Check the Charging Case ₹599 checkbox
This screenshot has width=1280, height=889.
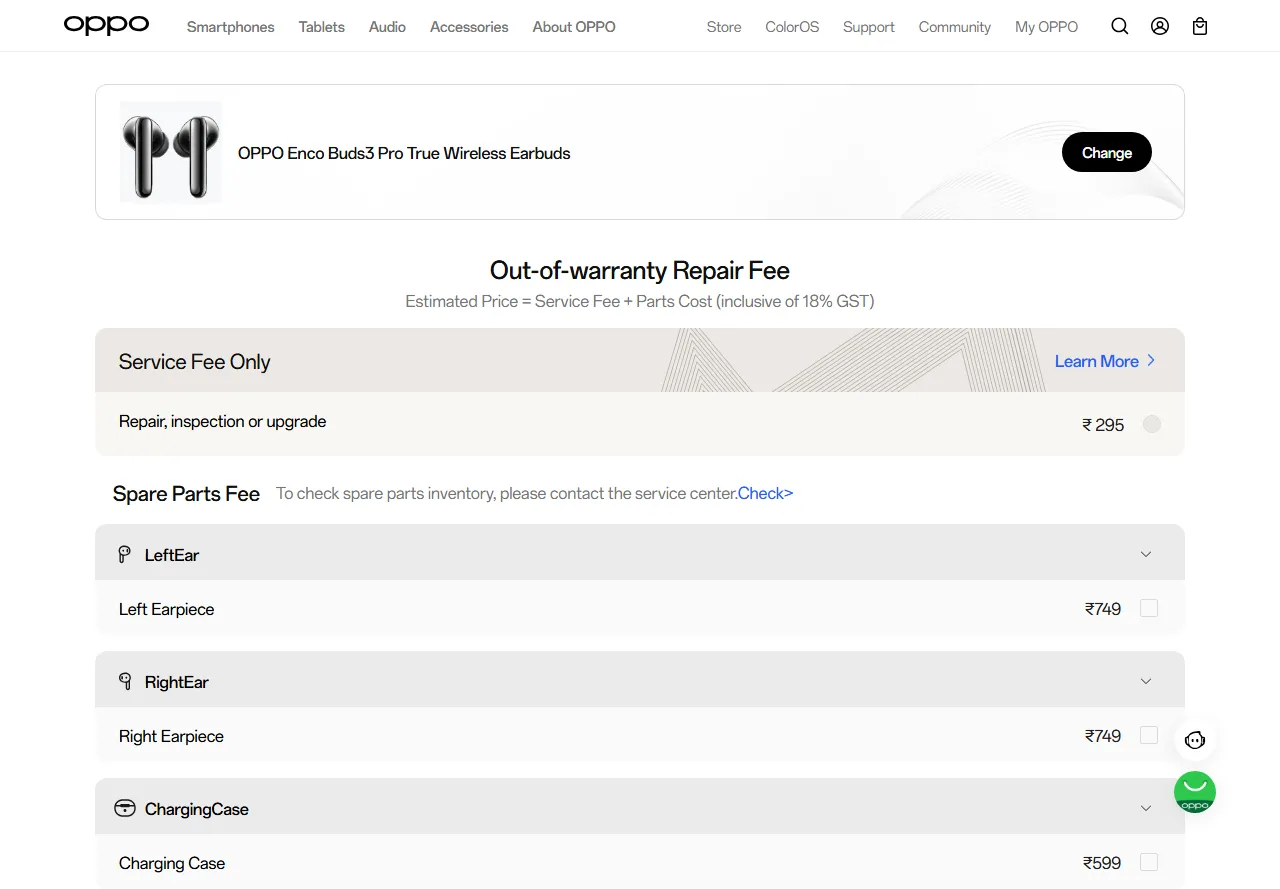coord(1149,862)
